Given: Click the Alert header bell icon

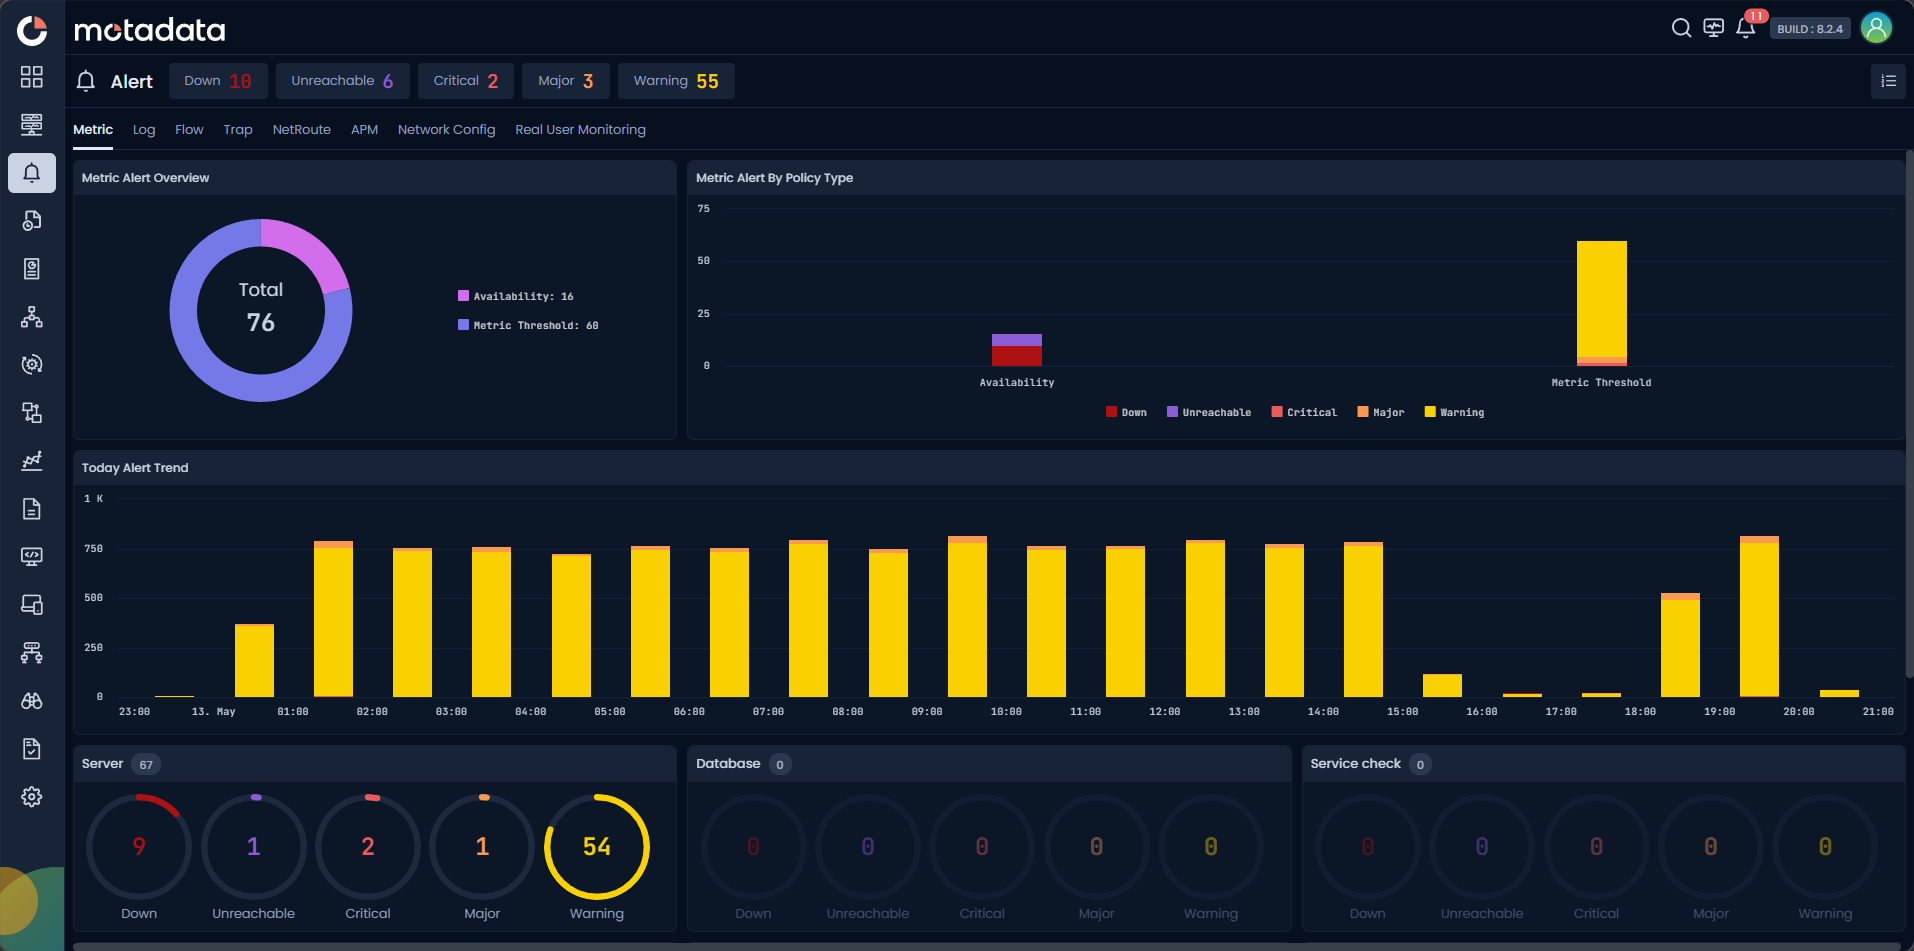Looking at the screenshot, I should [x=86, y=81].
